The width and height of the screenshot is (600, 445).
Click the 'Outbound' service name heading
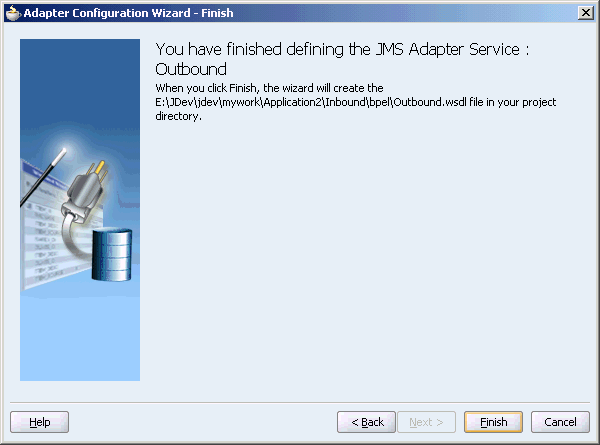pyautogui.click(x=191, y=69)
